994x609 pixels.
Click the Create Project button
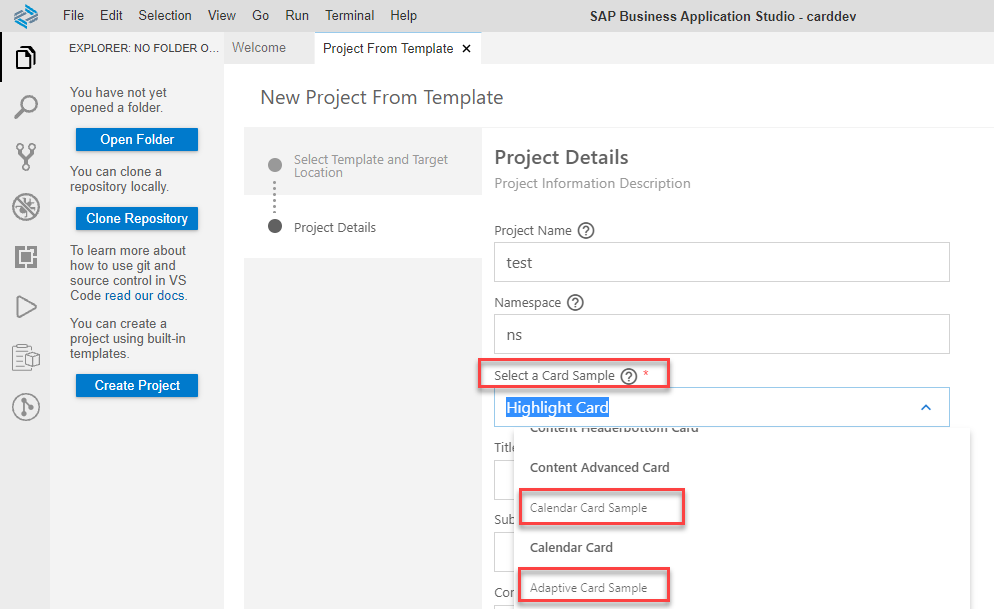[x=137, y=385]
